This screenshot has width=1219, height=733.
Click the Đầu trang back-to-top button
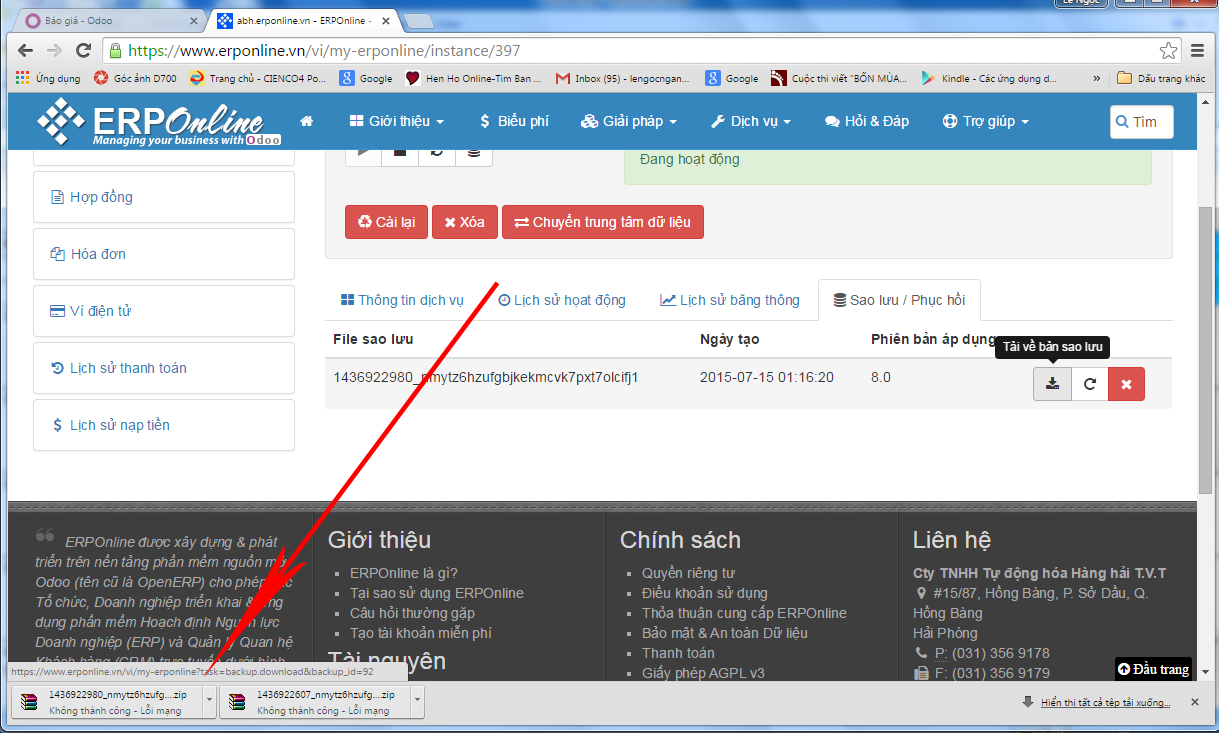[1154, 669]
